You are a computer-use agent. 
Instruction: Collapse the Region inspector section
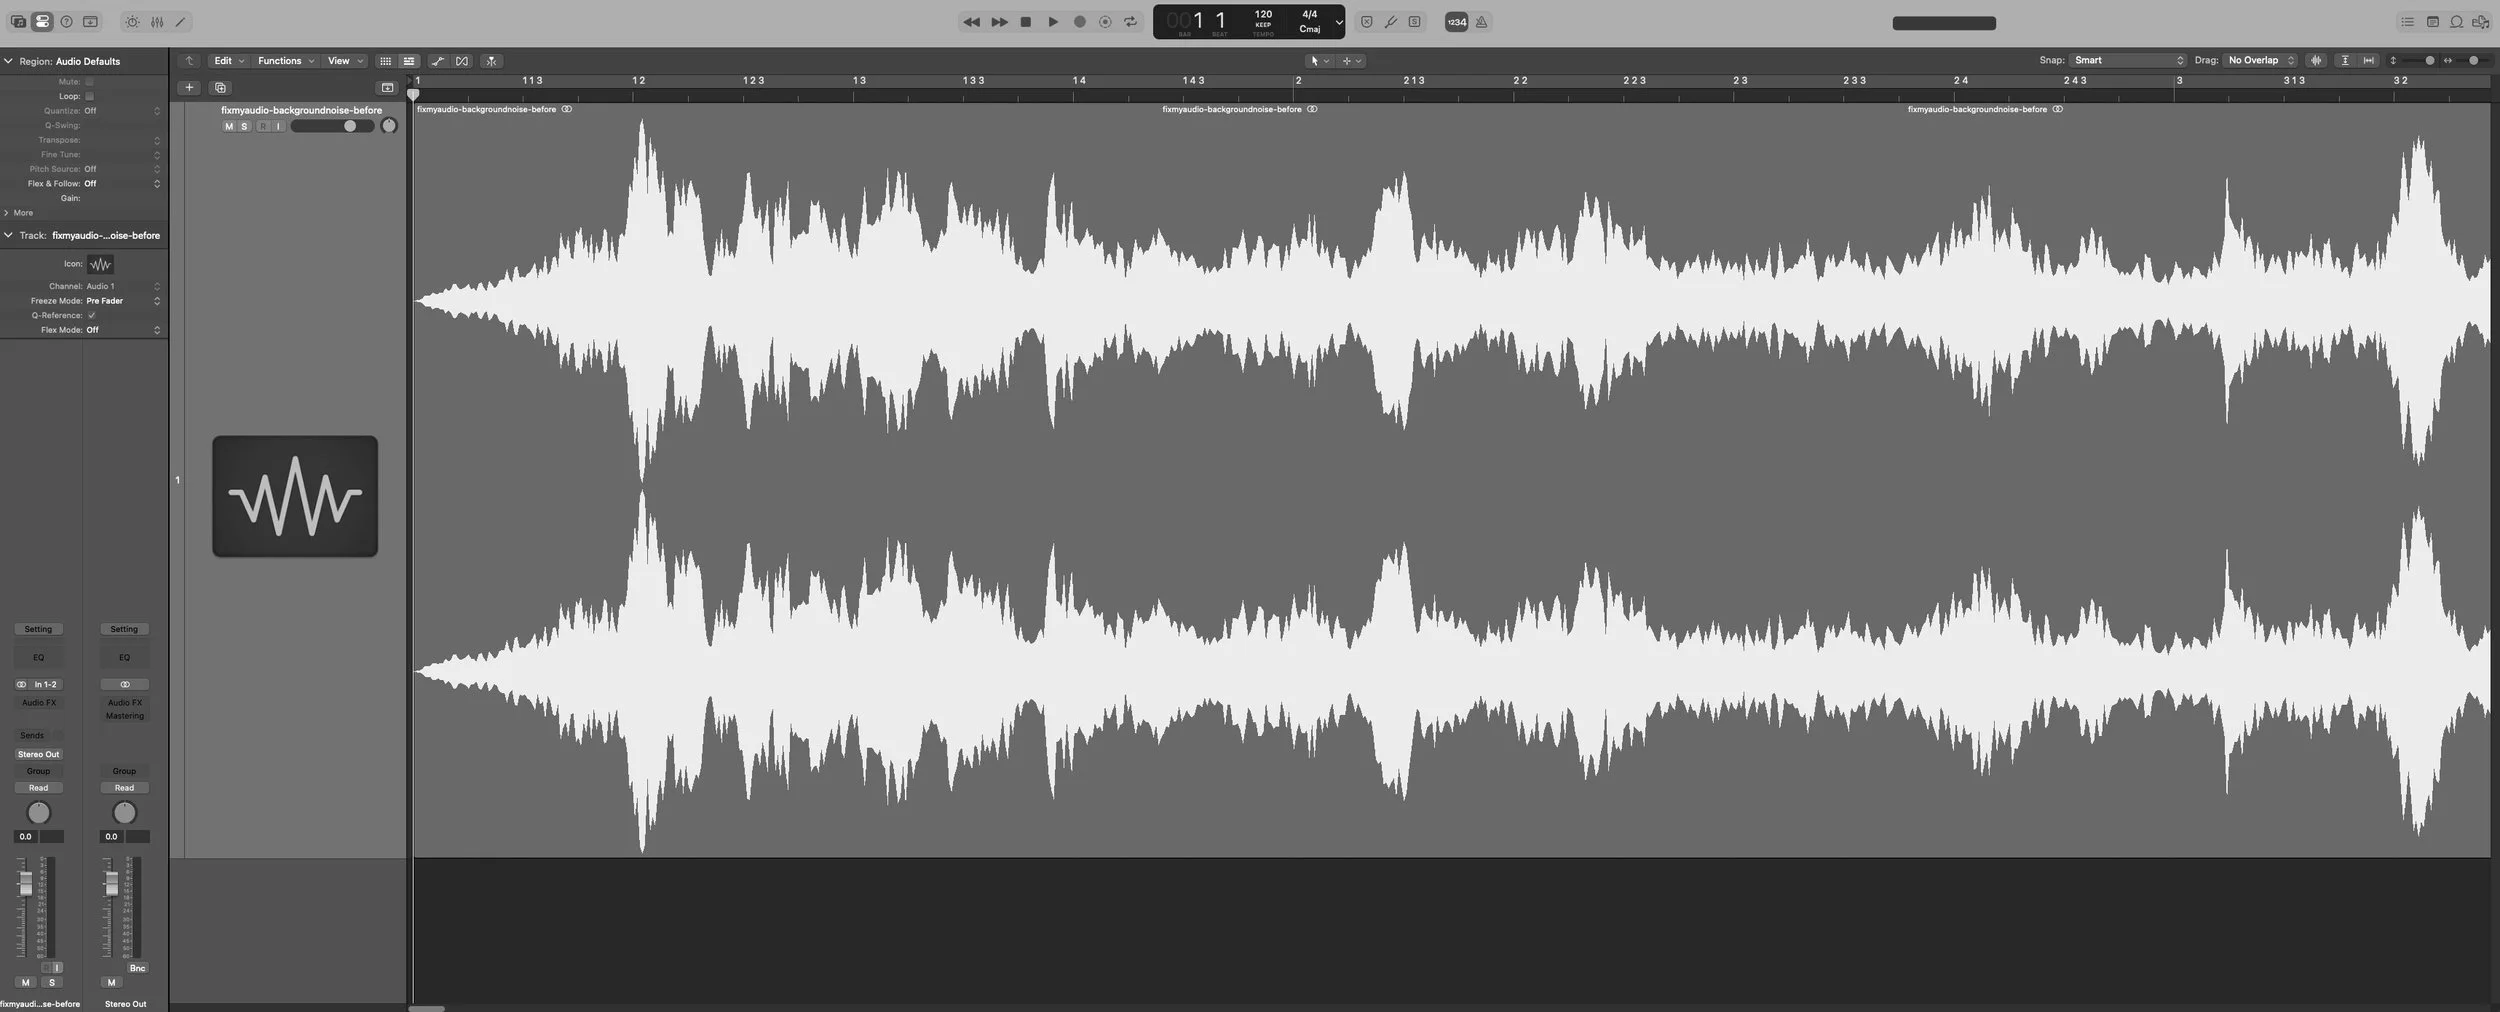point(8,61)
